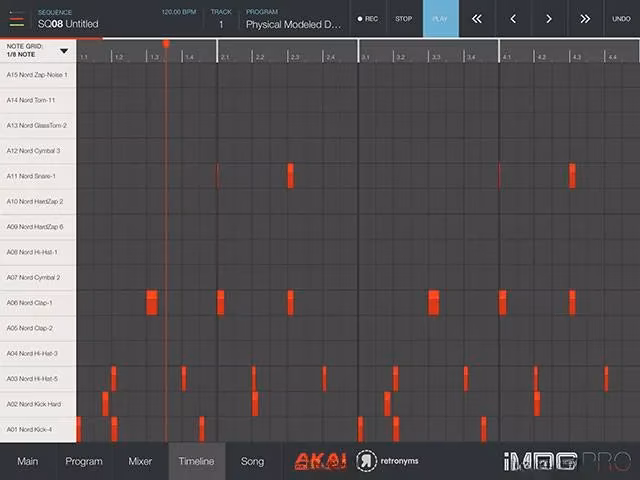Image resolution: width=640 pixels, height=480 pixels.
Task: Toggle the REC record button
Action: click(367, 19)
